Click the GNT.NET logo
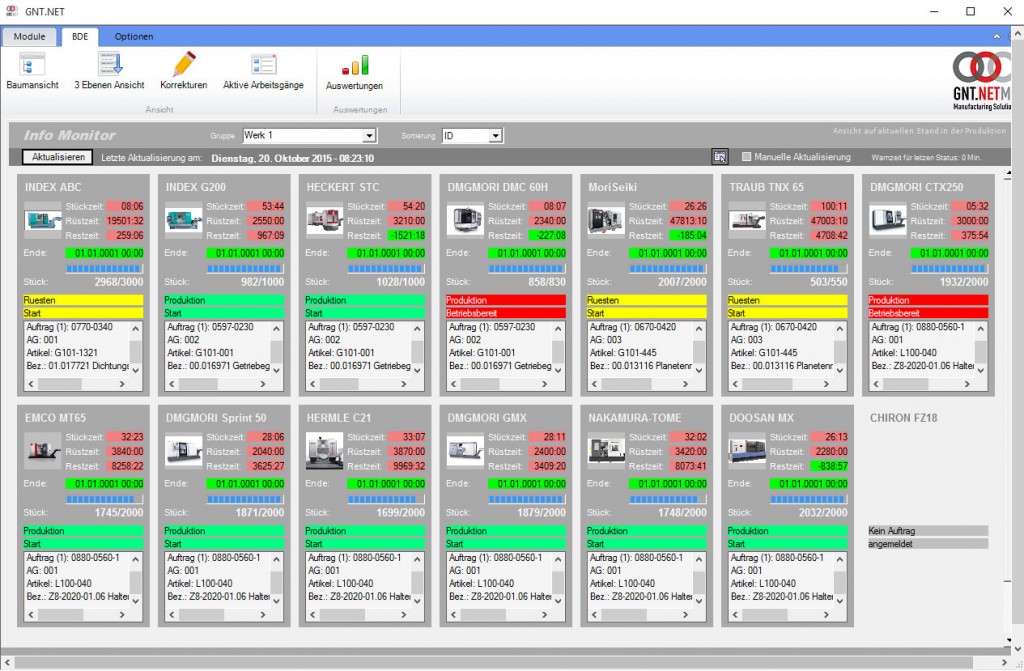Viewport: 1024px width, 671px height. (982, 80)
